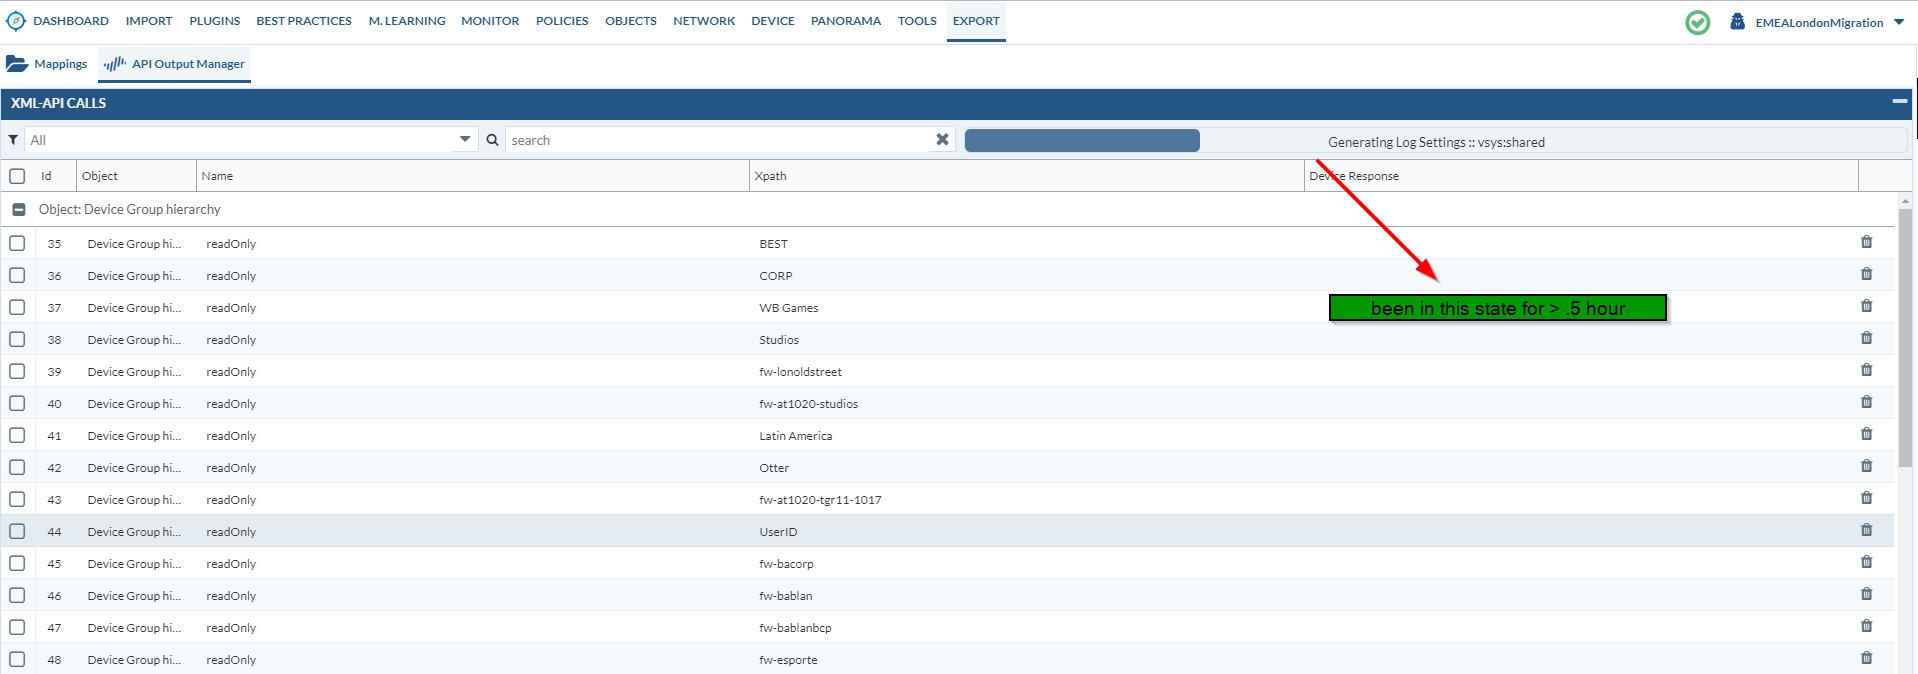The image size is (1918, 674).
Task: Open the IMPORT menu
Action: [x=149, y=21]
